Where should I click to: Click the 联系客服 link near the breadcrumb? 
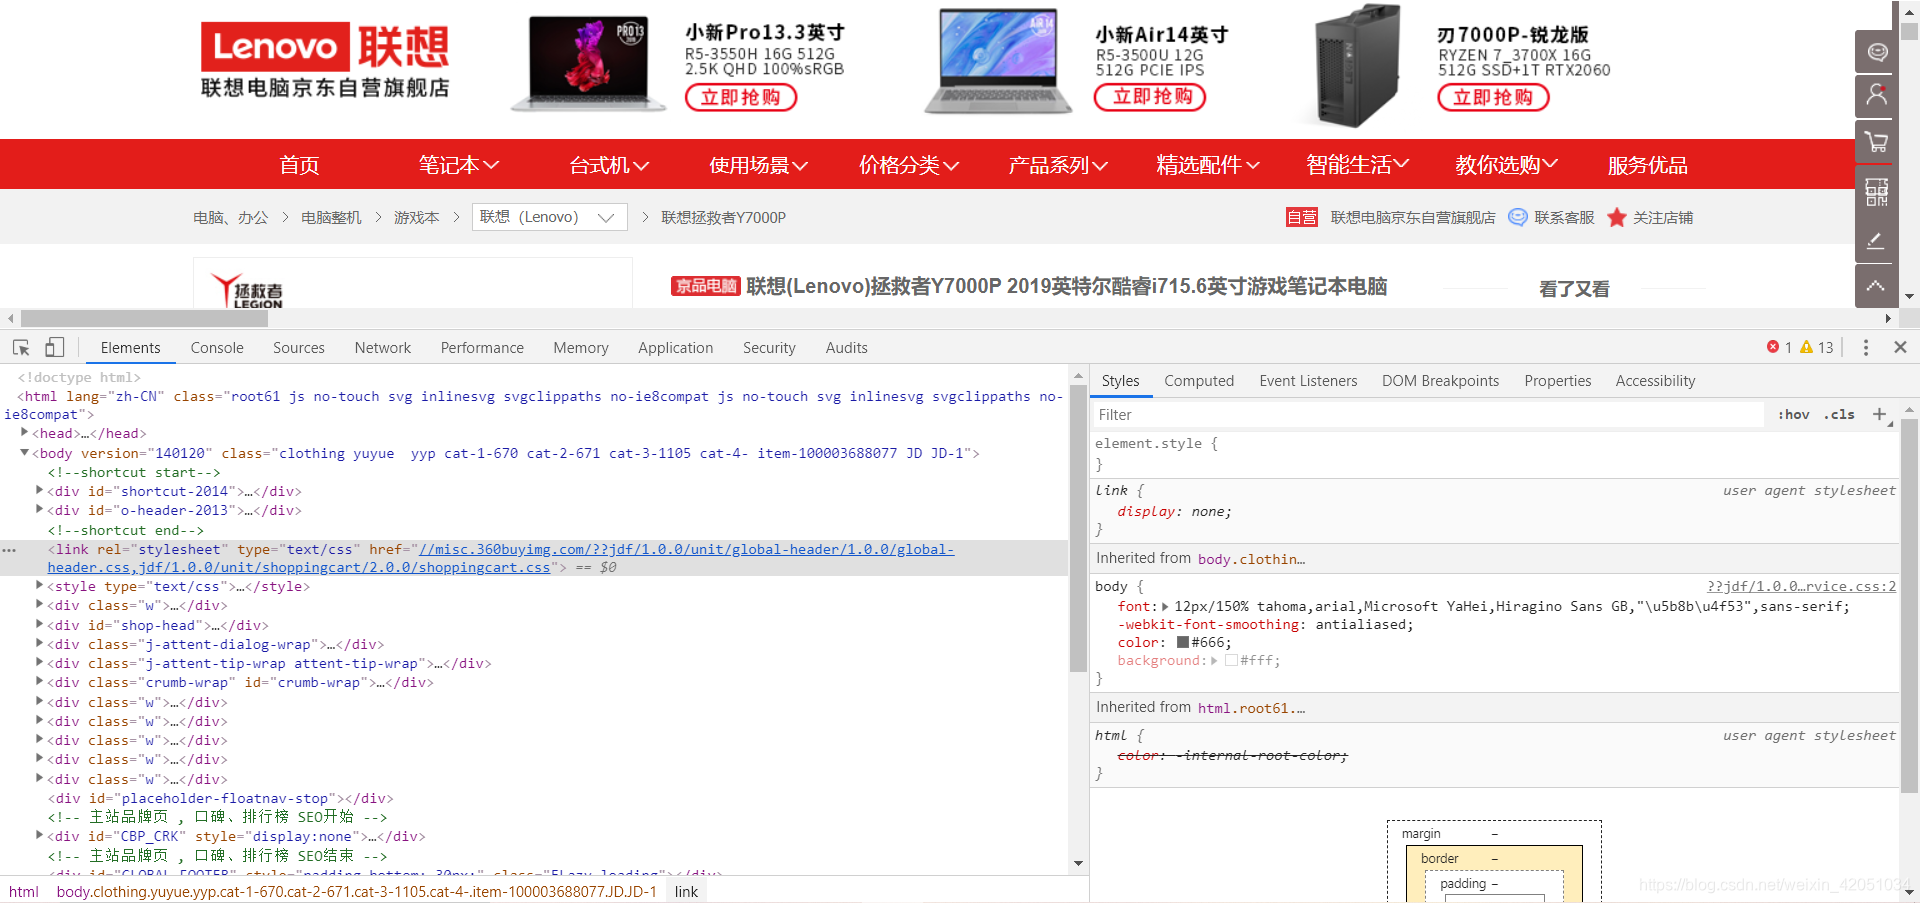pyautogui.click(x=1562, y=217)
